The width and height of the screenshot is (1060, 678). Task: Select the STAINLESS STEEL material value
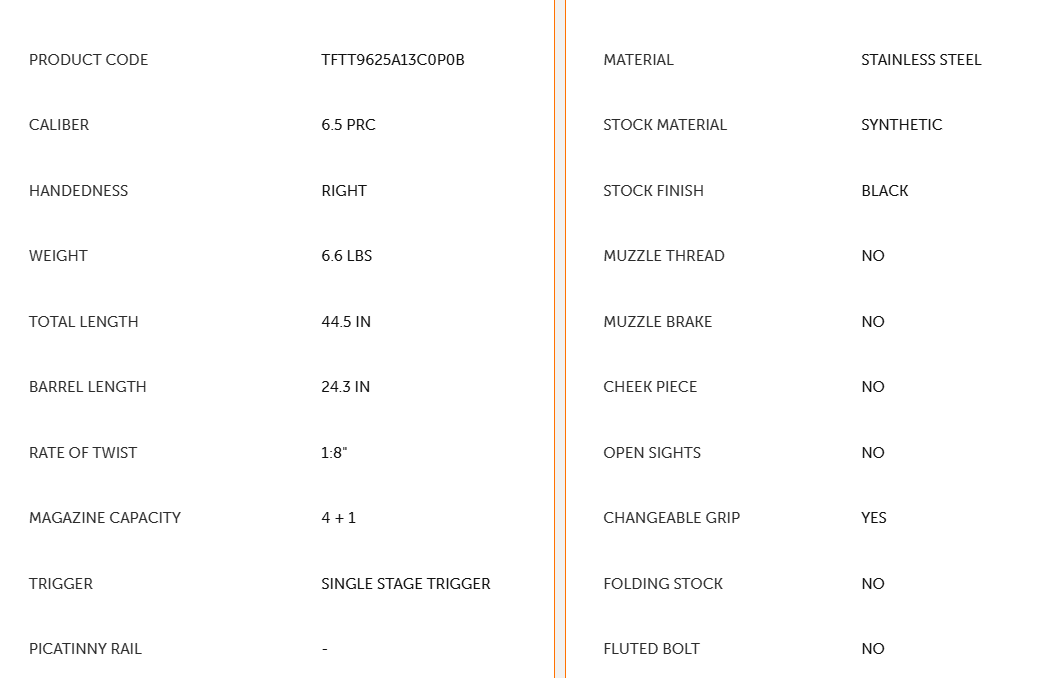921,59
